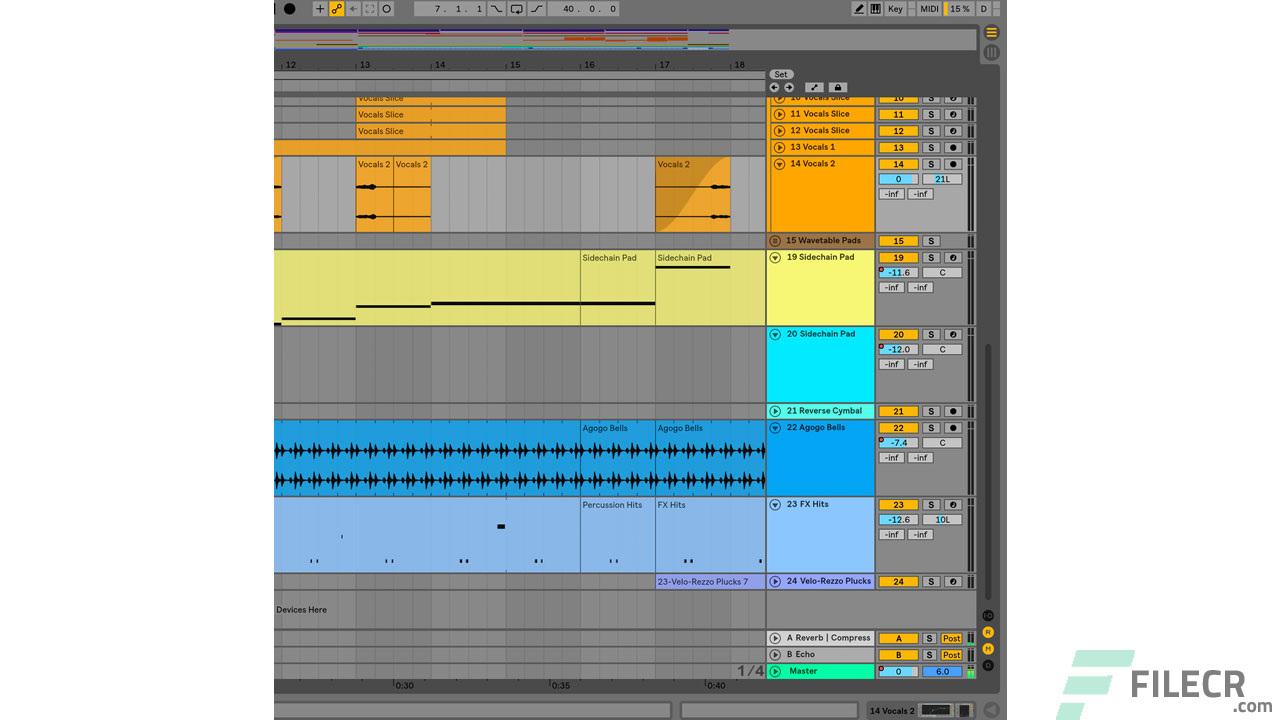Toggle Key Map Mode button
This screenshot has width=1280, height=720.
coord(895,9)
